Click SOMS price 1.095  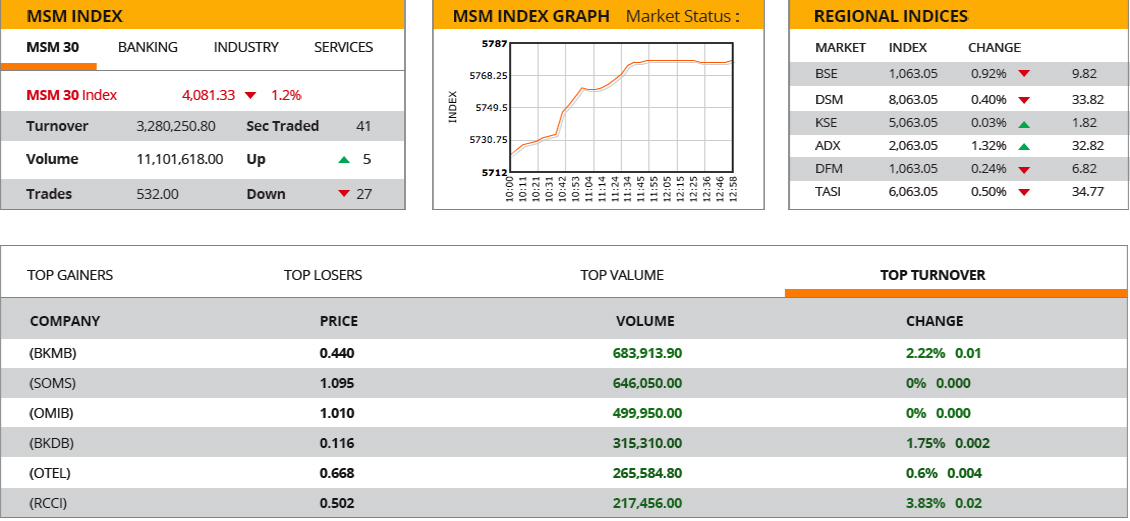[337, 383]
